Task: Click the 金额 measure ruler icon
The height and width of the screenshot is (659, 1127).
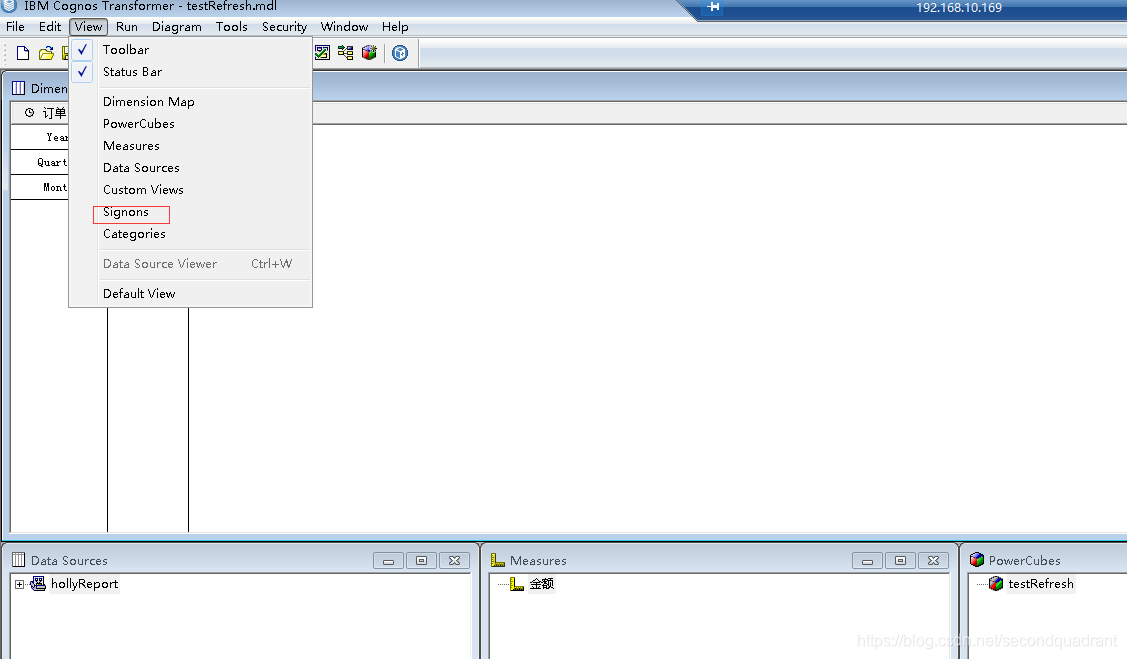Action: point(517,584)
